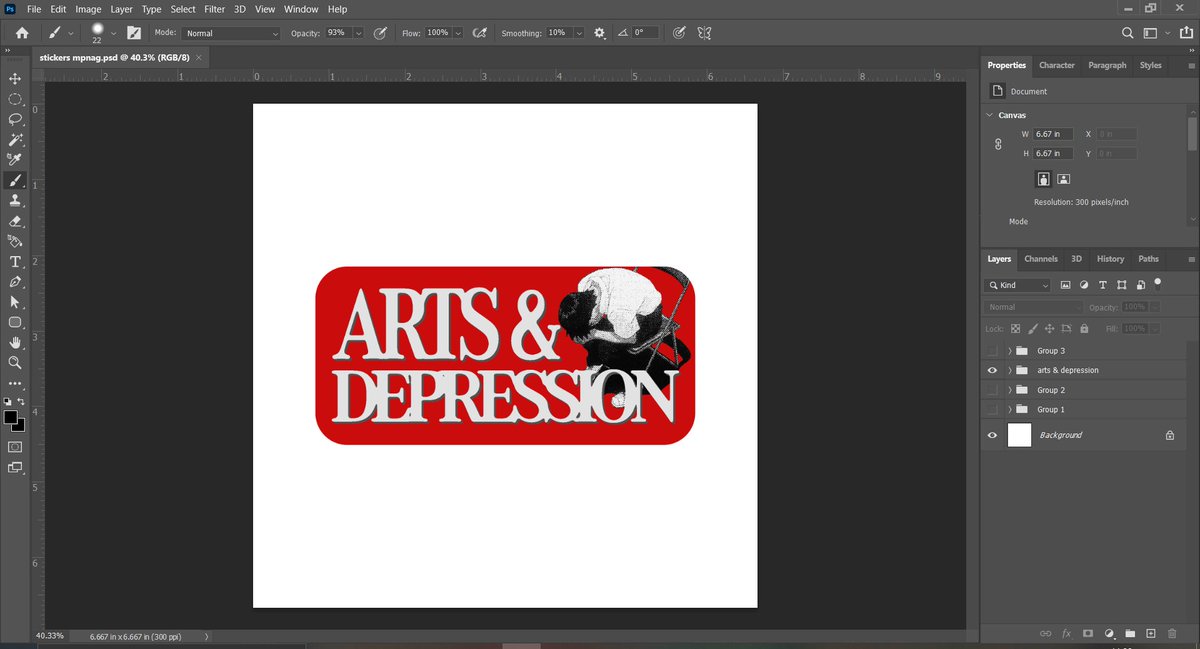This screenshot has height=649, width=1200.
Task: Open the layer filter Kind dropdown
Action: coord(1018,285)
